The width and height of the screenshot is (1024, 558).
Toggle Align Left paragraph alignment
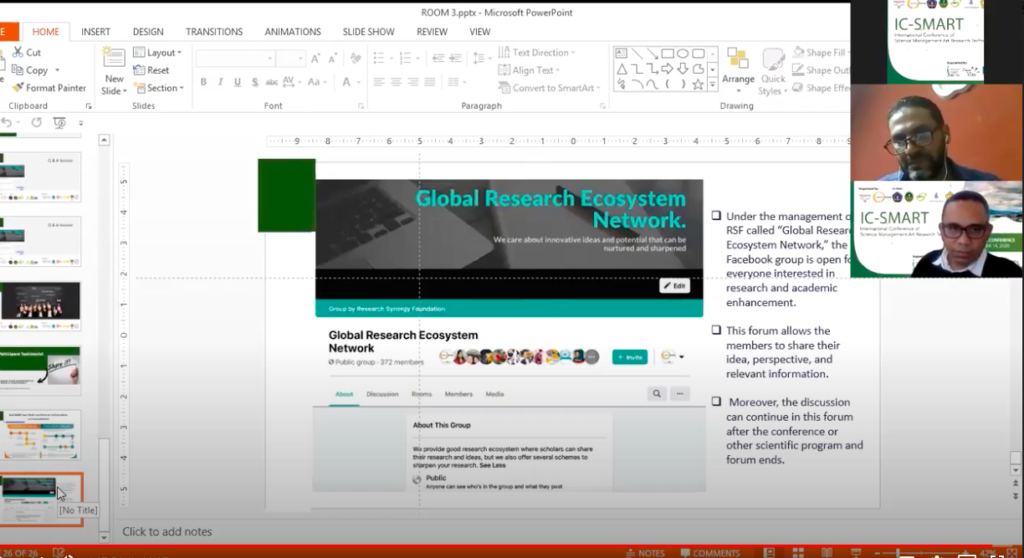coord(379,82)
